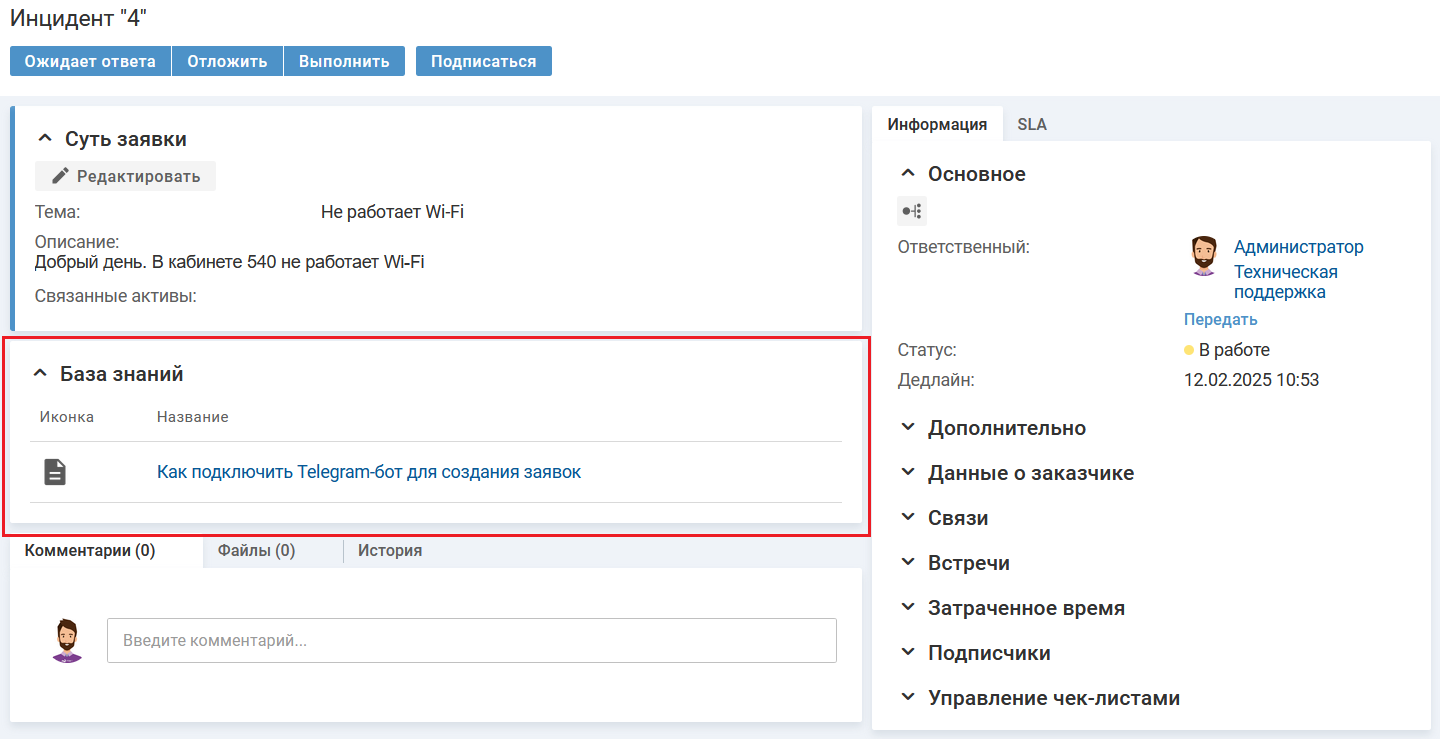Image resolution: width=1440 pixels, height=739 pixels.
Task: Collapse the База знаний section
Action: click(x=40, y=374)
